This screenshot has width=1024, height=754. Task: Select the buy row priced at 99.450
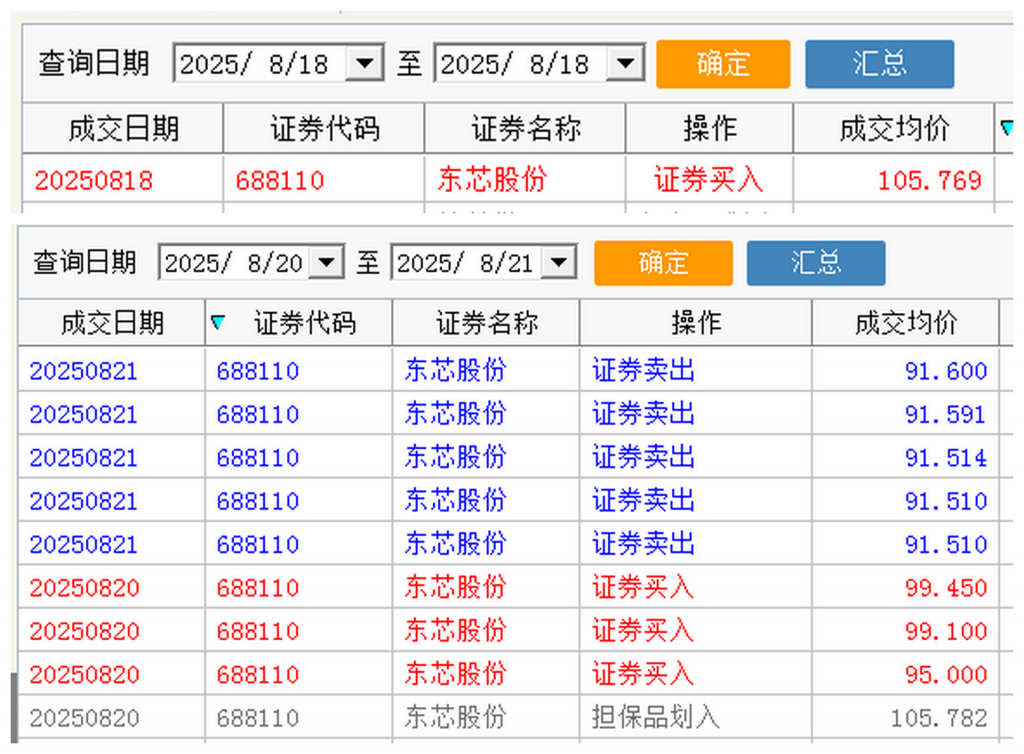tap(500, 587)
